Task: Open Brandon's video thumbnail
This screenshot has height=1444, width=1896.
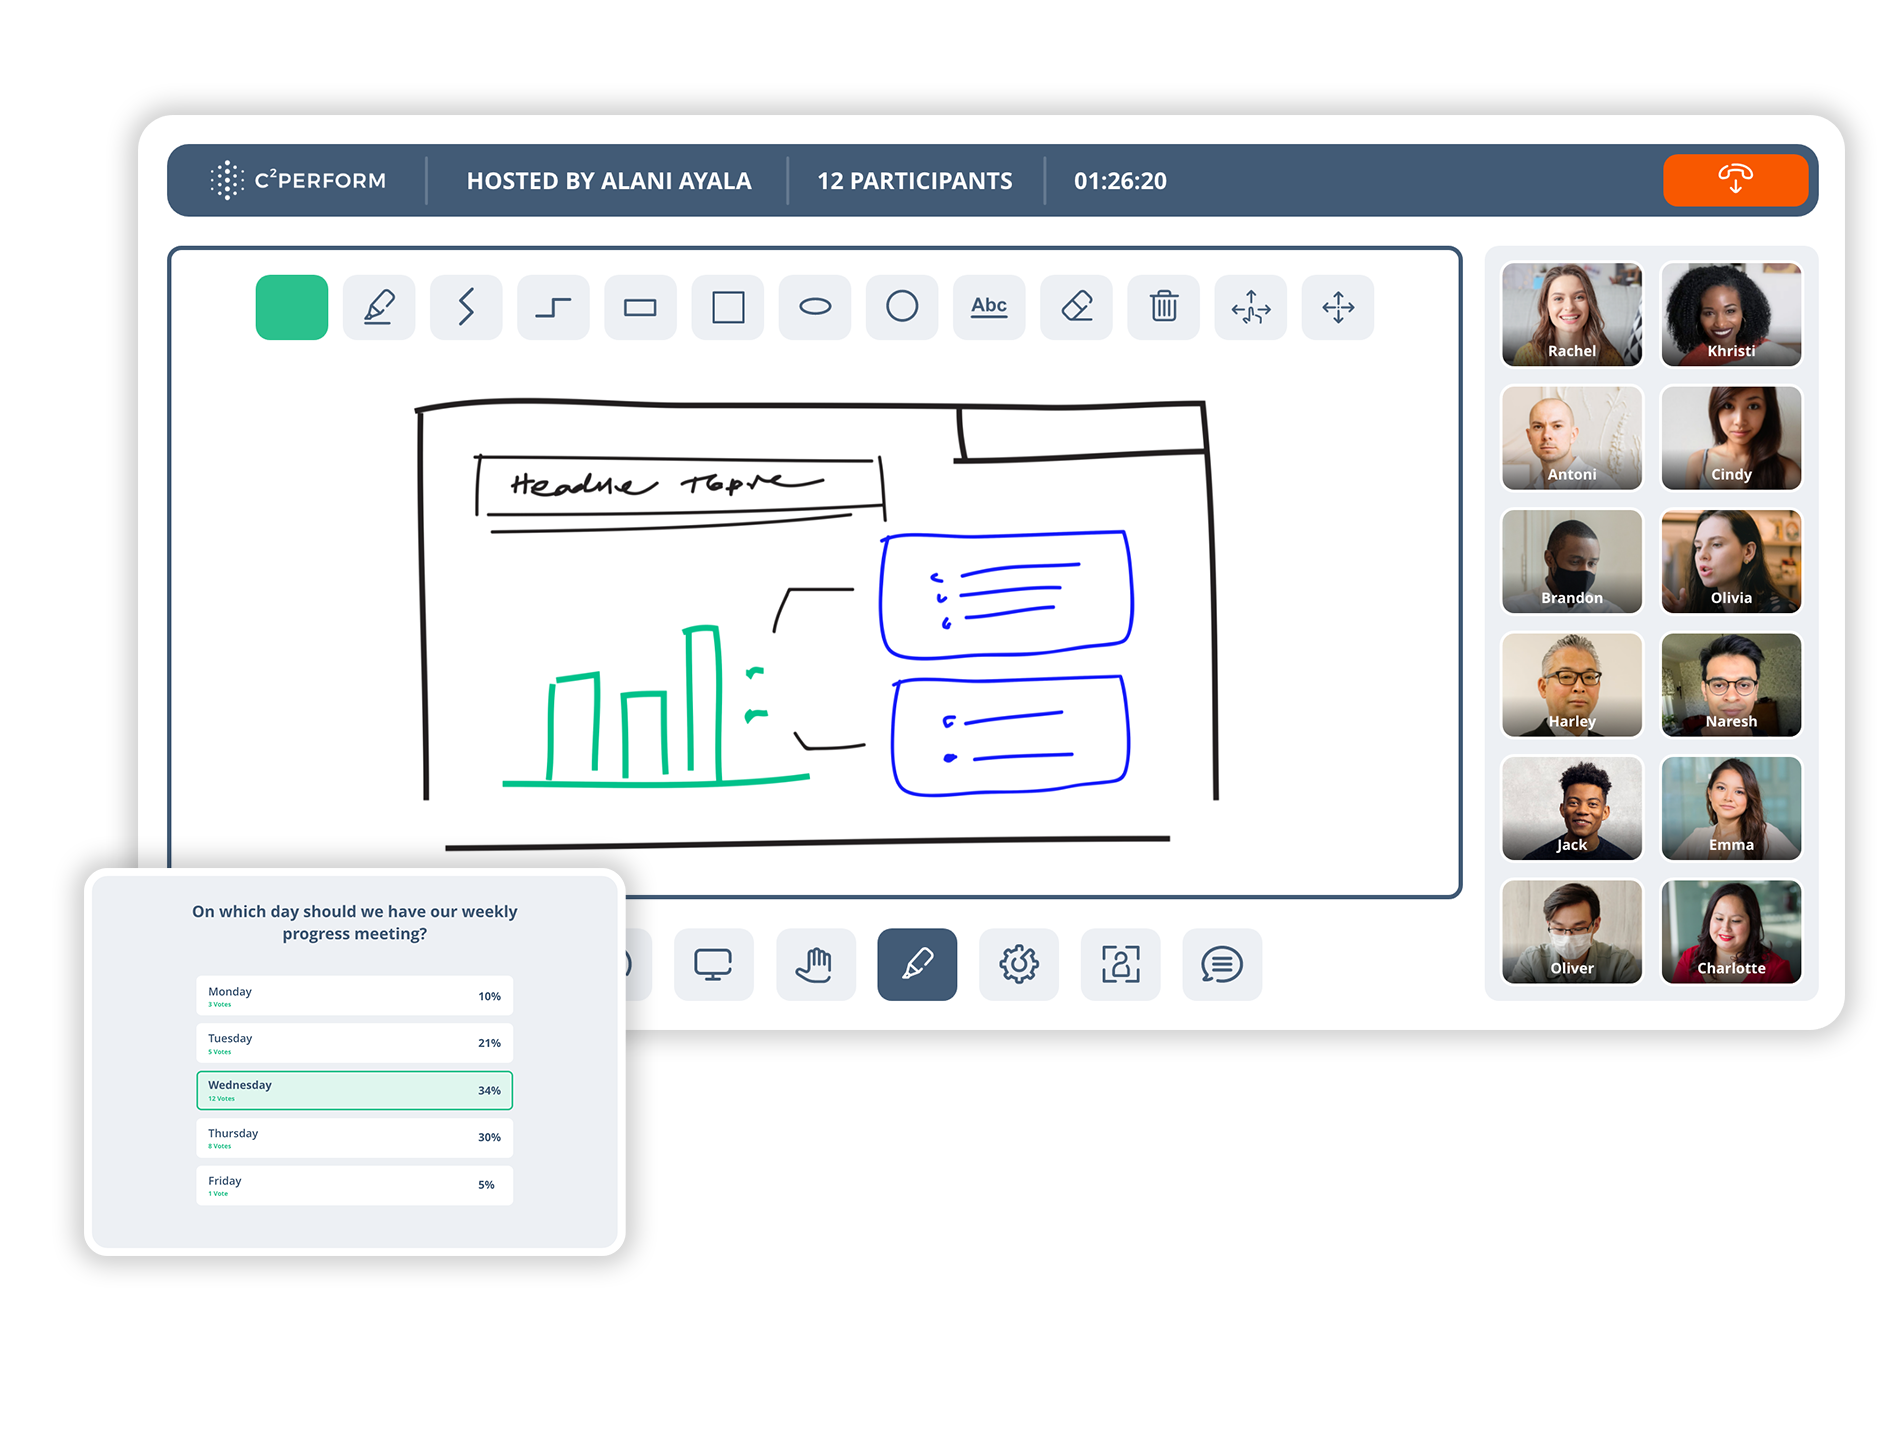Action: 1572,561
